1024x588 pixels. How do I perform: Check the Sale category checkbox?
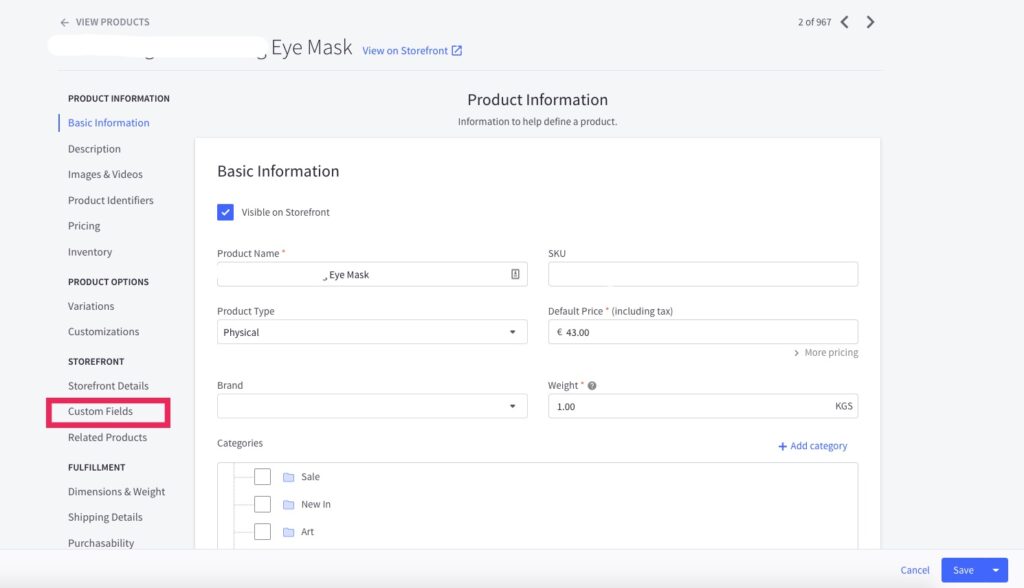[x=263, y=477]
